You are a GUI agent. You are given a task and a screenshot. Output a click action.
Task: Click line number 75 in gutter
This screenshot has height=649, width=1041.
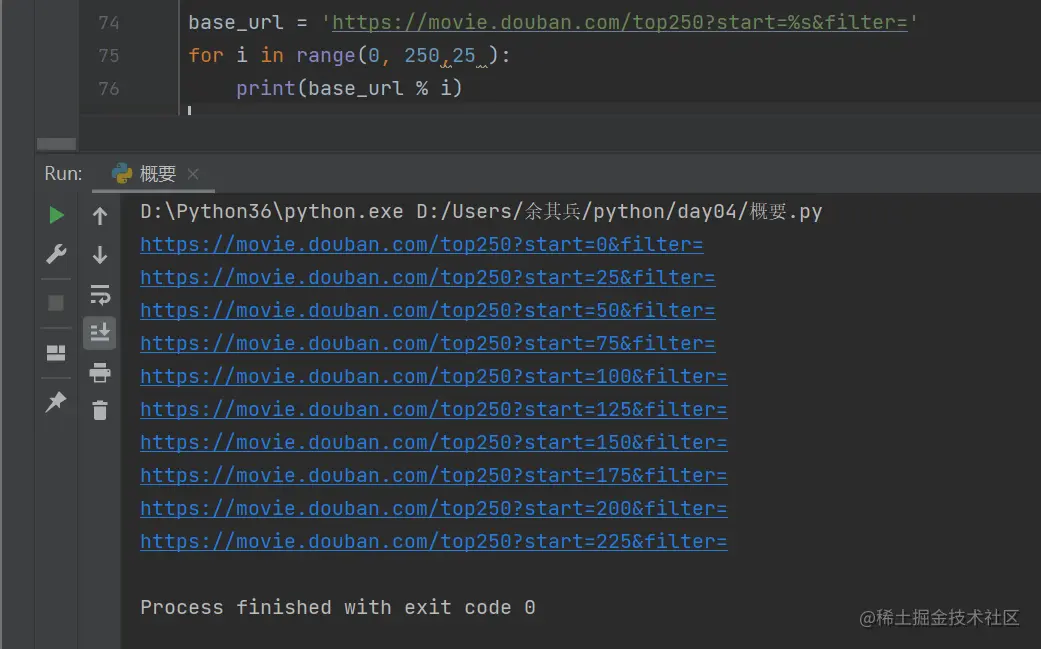click(x=109, y=56)
